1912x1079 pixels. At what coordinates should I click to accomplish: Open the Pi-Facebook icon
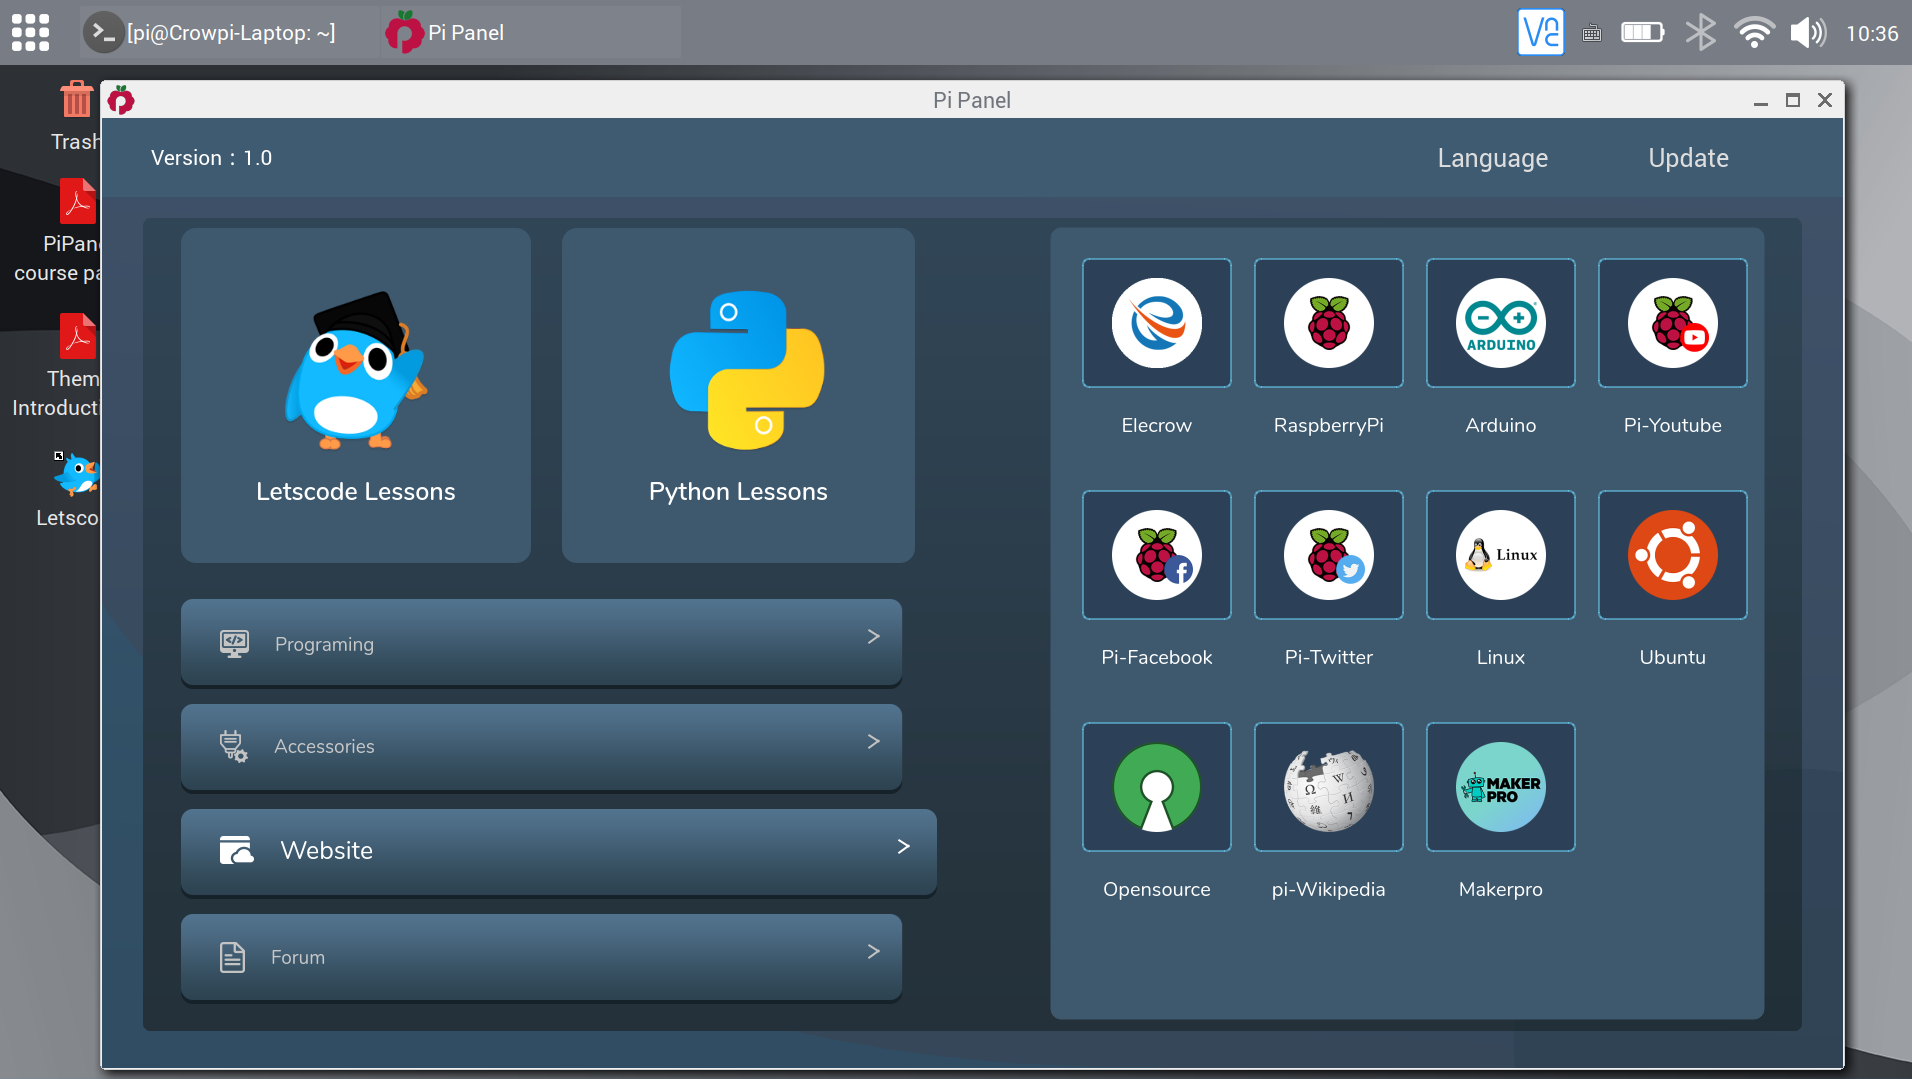pos(1156,555)
